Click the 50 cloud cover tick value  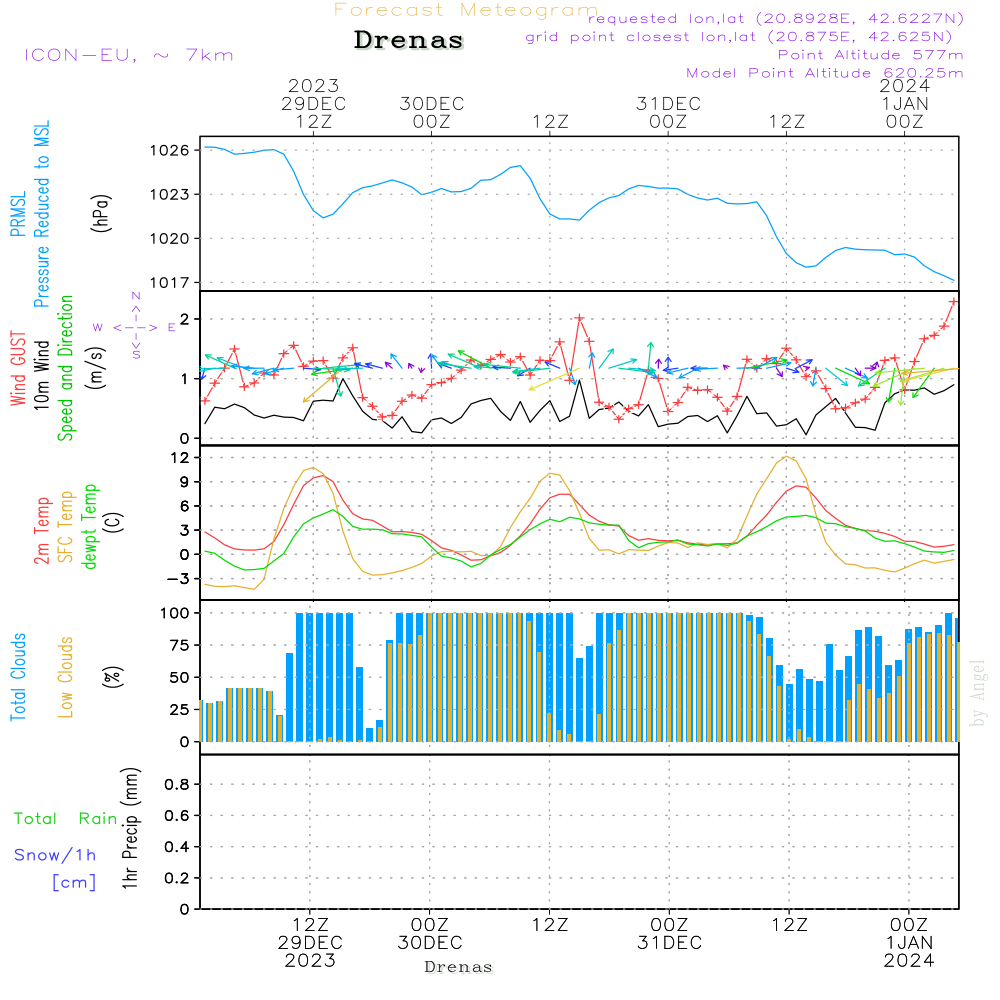[179, 678]
